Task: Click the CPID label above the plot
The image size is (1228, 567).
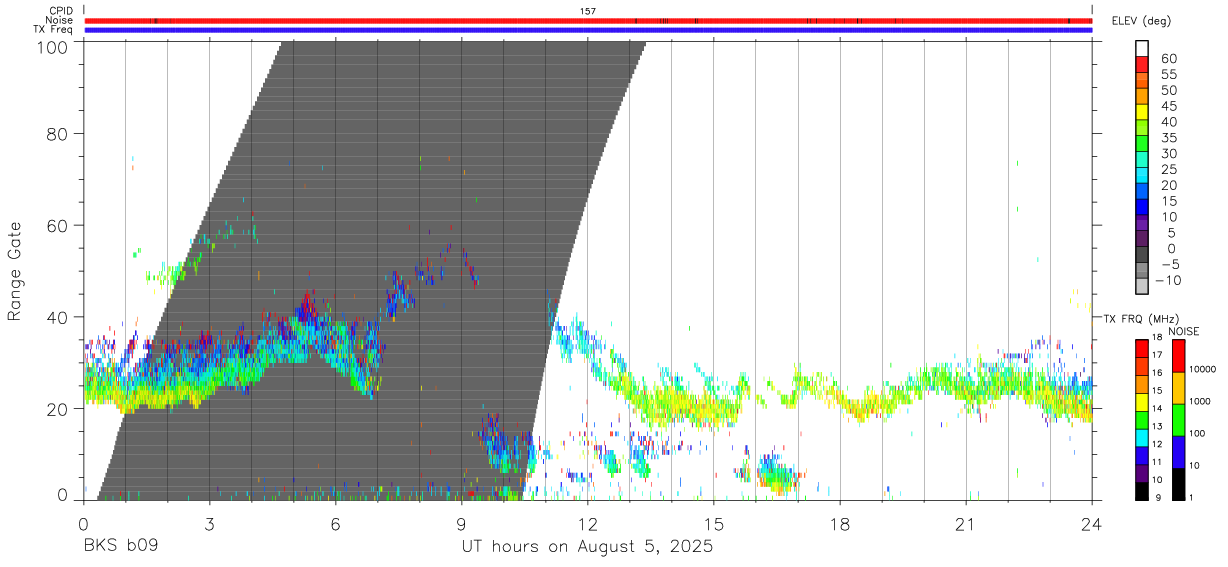Action: 61,11
